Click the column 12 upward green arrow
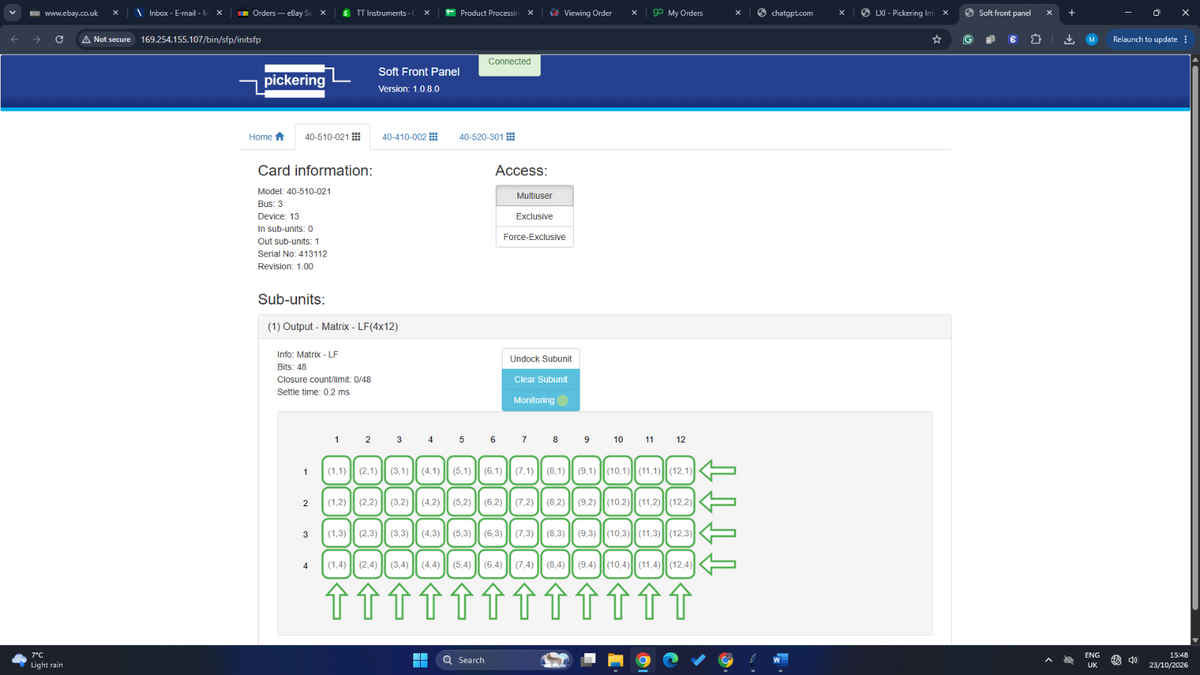 pyautogui.click(x=681, y=600)
